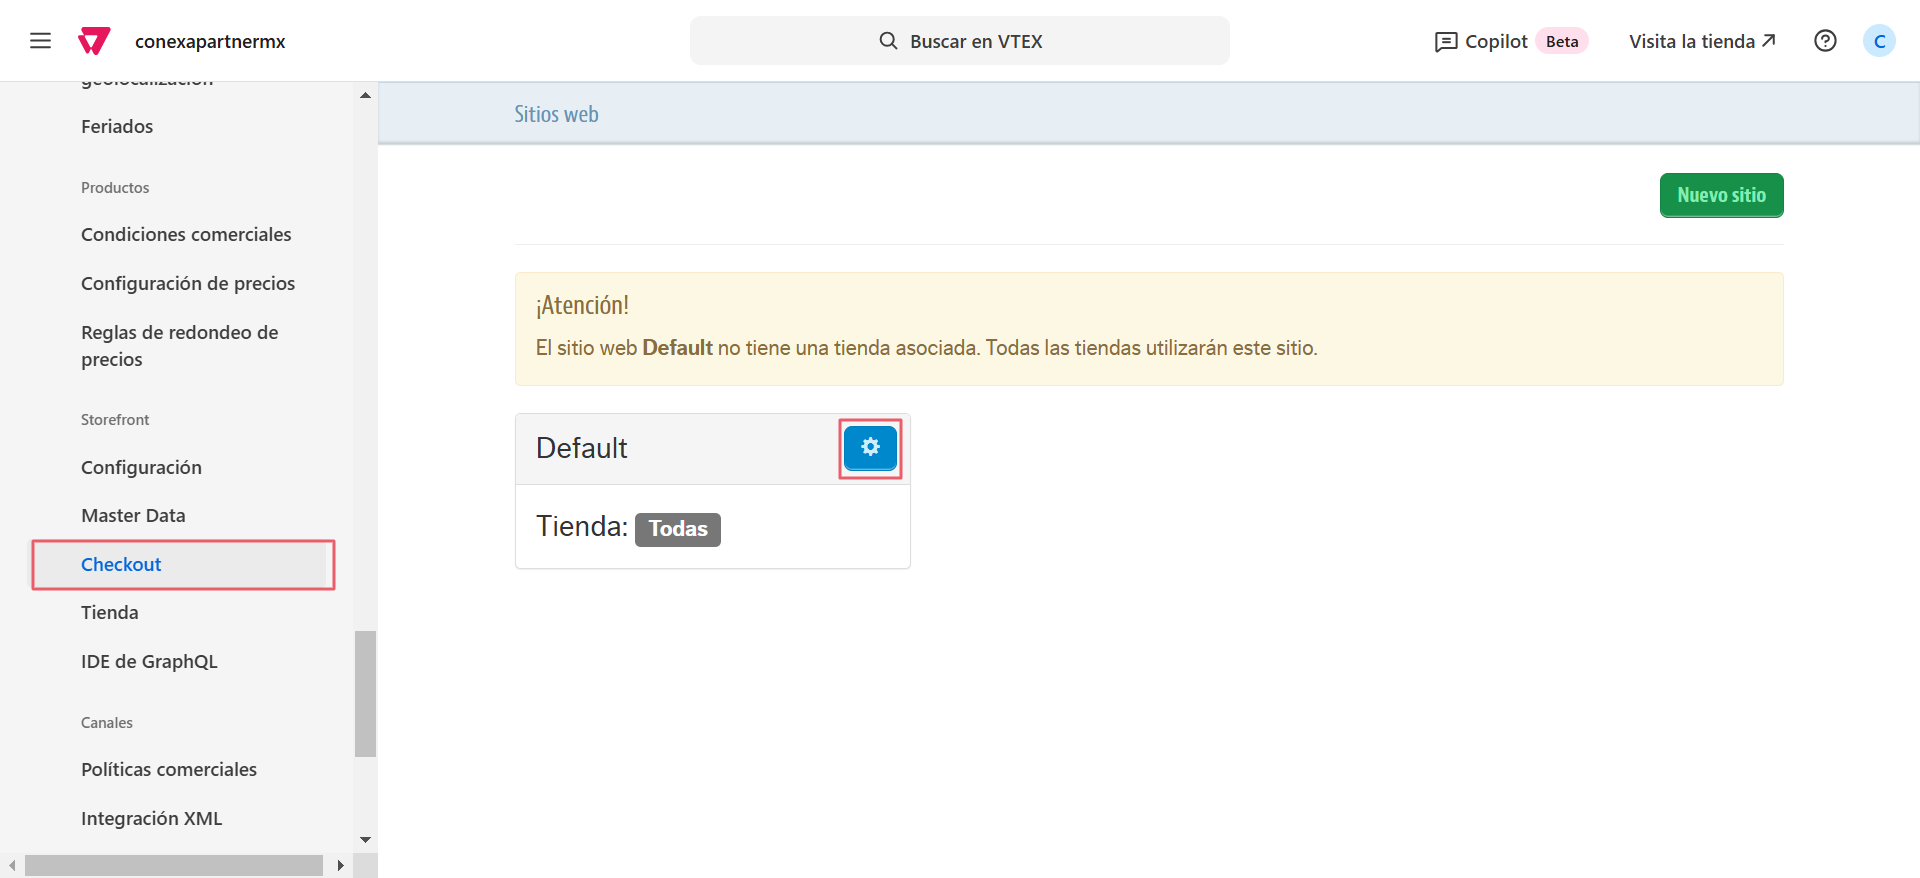Focus the Buscar en VTEX search field
The width and height of the screenshot is (1920, 878).
[960, 41]
